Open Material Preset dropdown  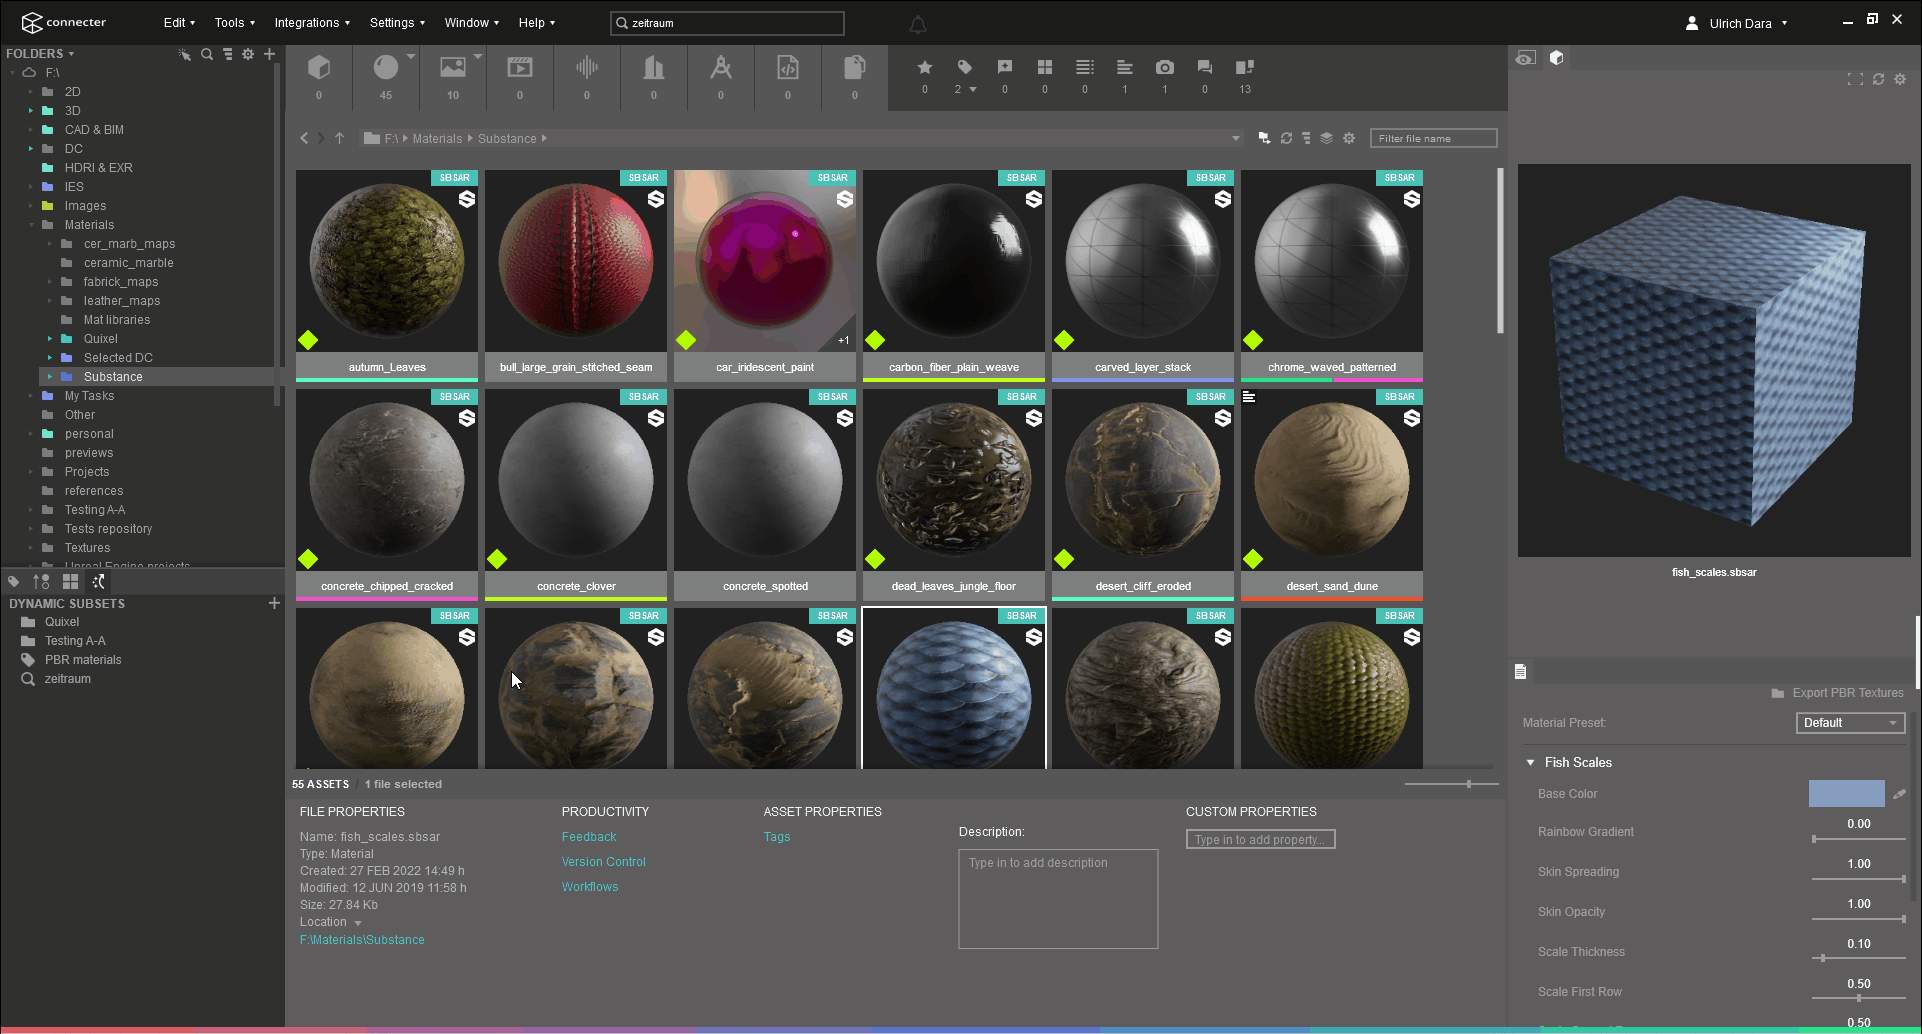coord(1850,723)
